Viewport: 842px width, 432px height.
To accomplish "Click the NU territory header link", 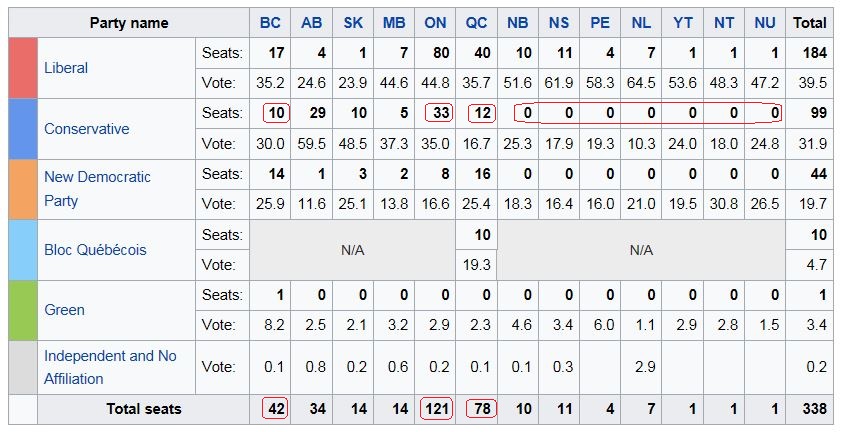I will pos(766,23).
